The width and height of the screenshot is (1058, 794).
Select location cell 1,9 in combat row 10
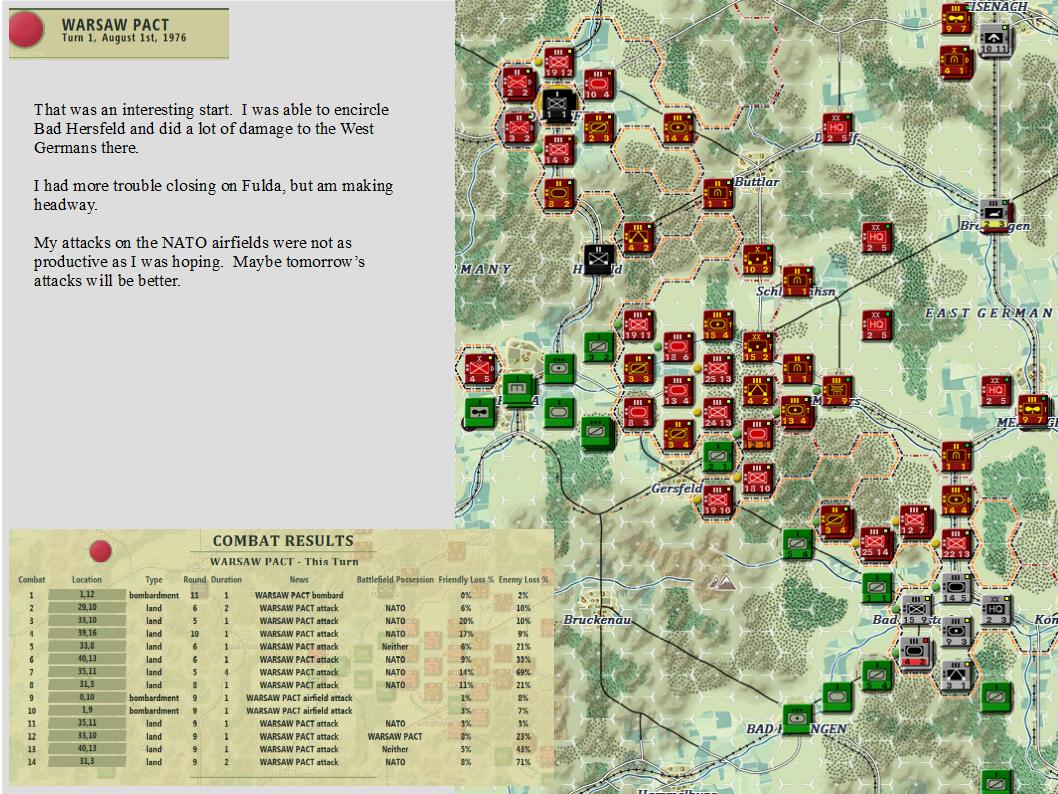[87, 710]
